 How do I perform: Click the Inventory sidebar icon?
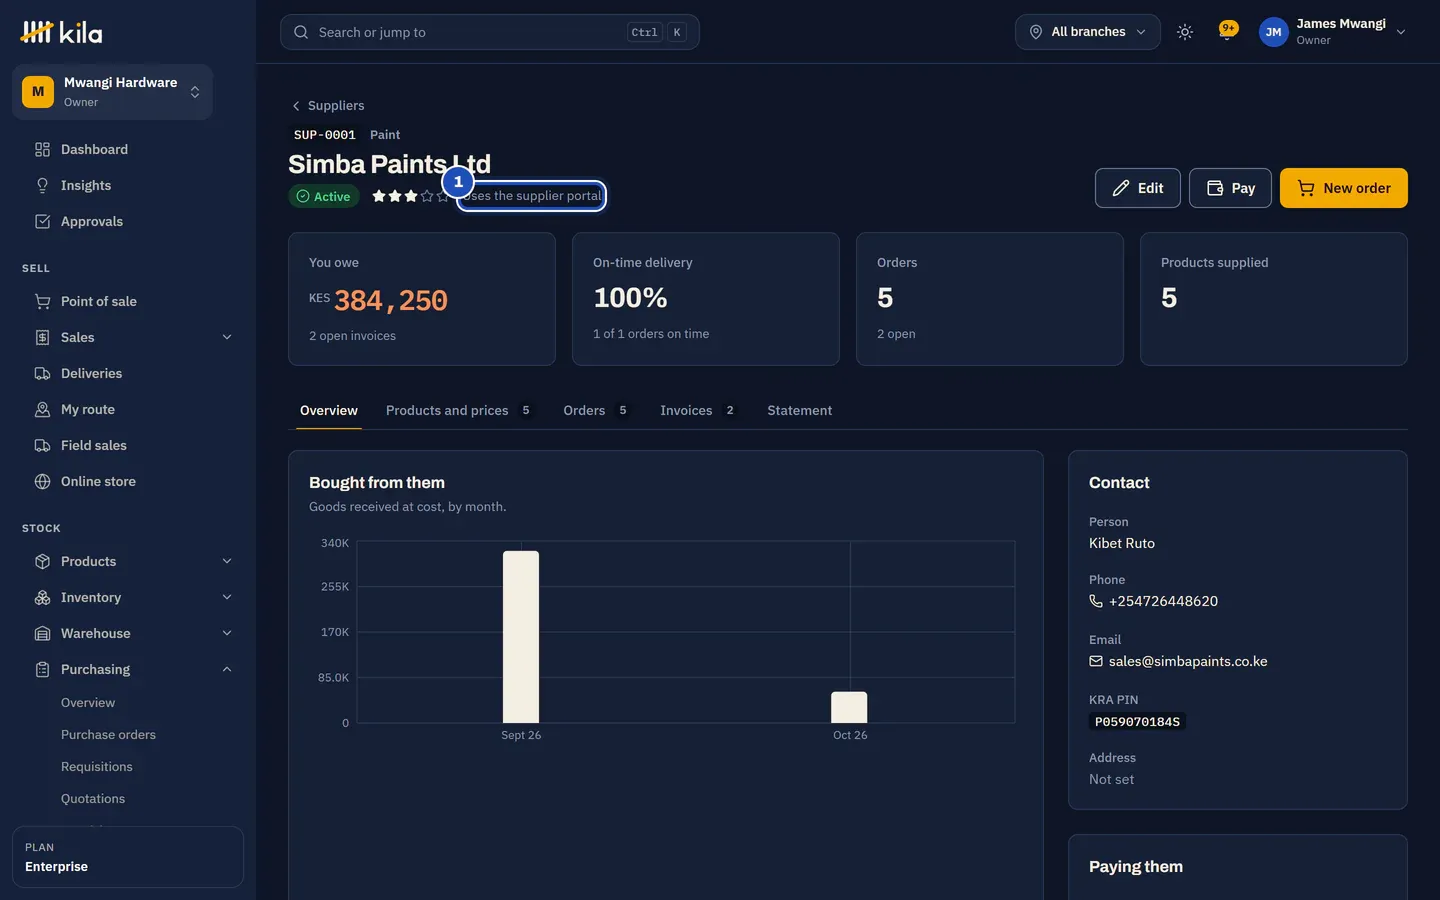point(42,597)
